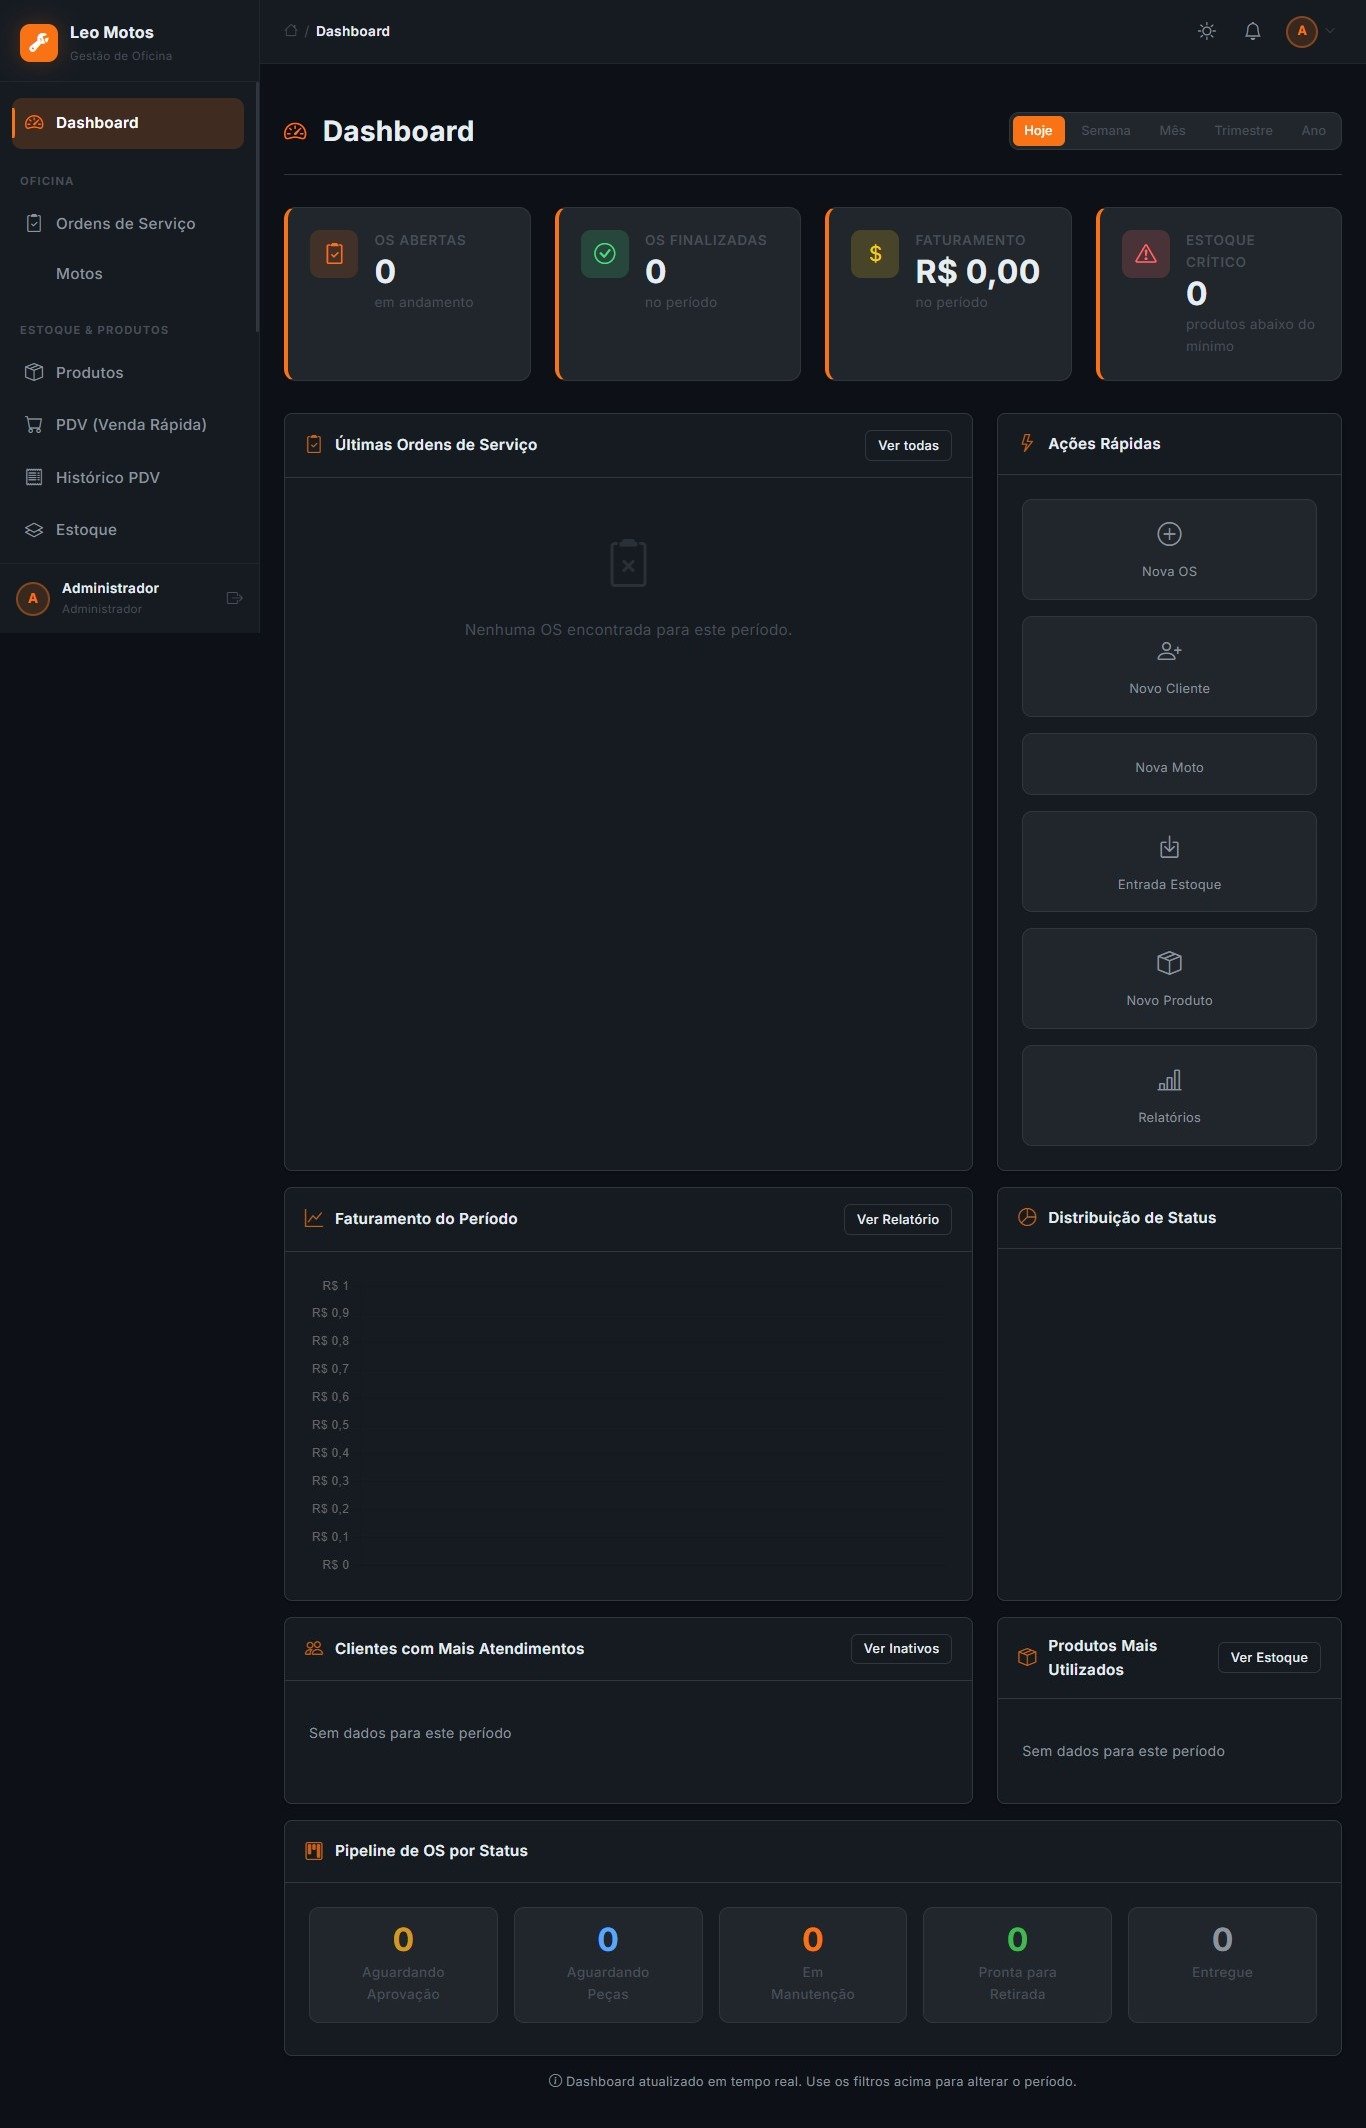Click the home icon in the breadcrumb
This screenshot has height=2128, width=1366.
click(x=291, y=31)
